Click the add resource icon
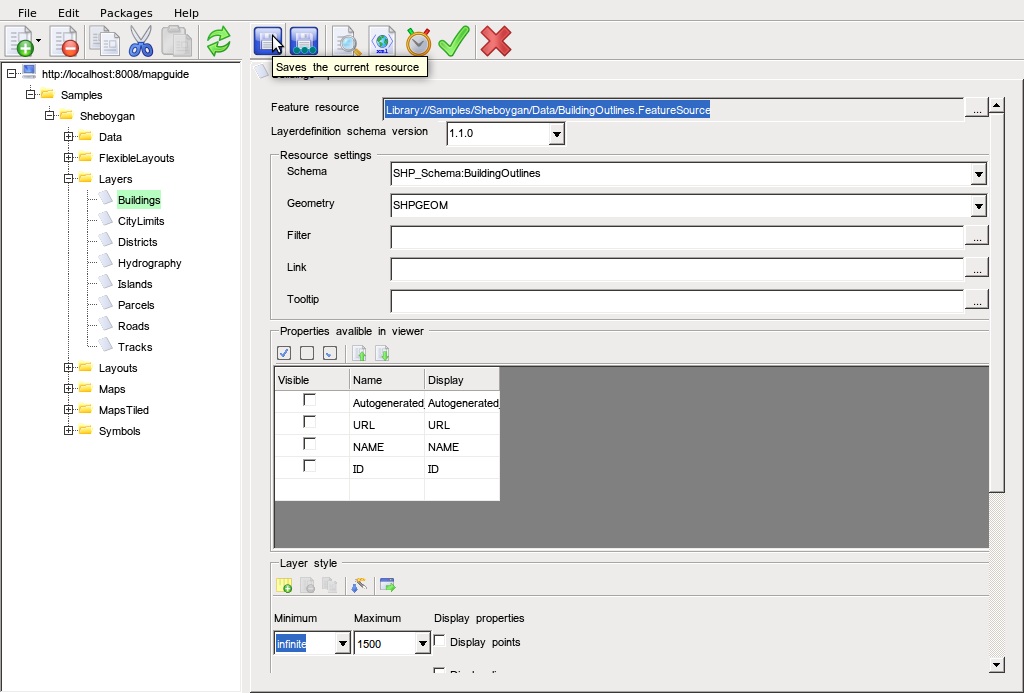This screenshot has height=693, width=1024. [x=19, y=42]
